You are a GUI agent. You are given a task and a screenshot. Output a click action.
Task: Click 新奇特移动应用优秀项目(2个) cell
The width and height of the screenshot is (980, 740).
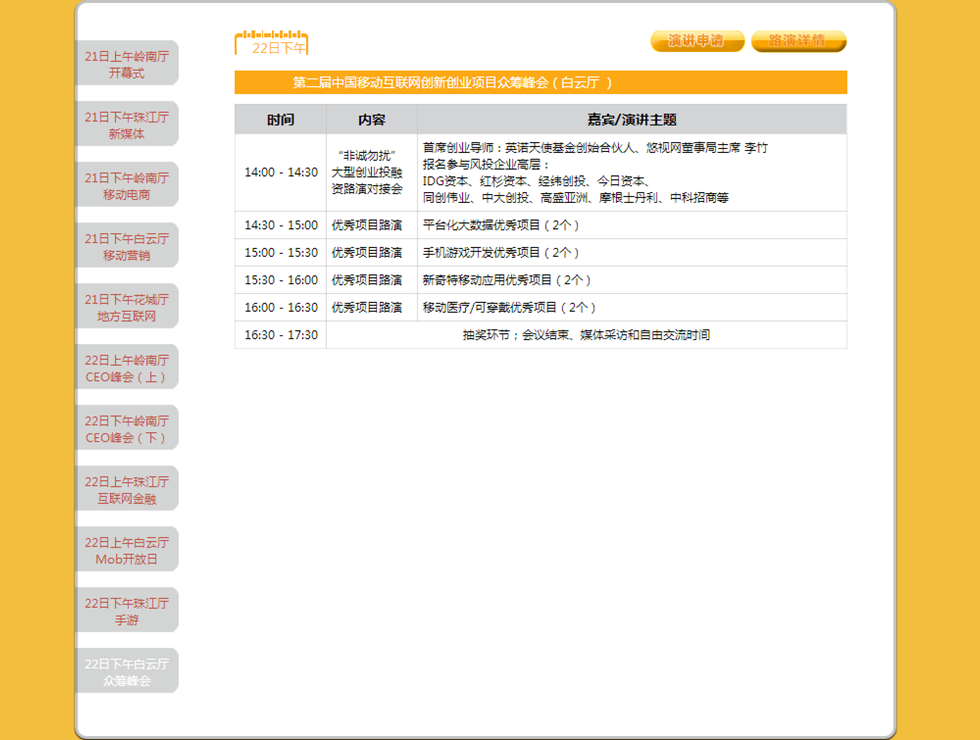[x=632, y=280]
